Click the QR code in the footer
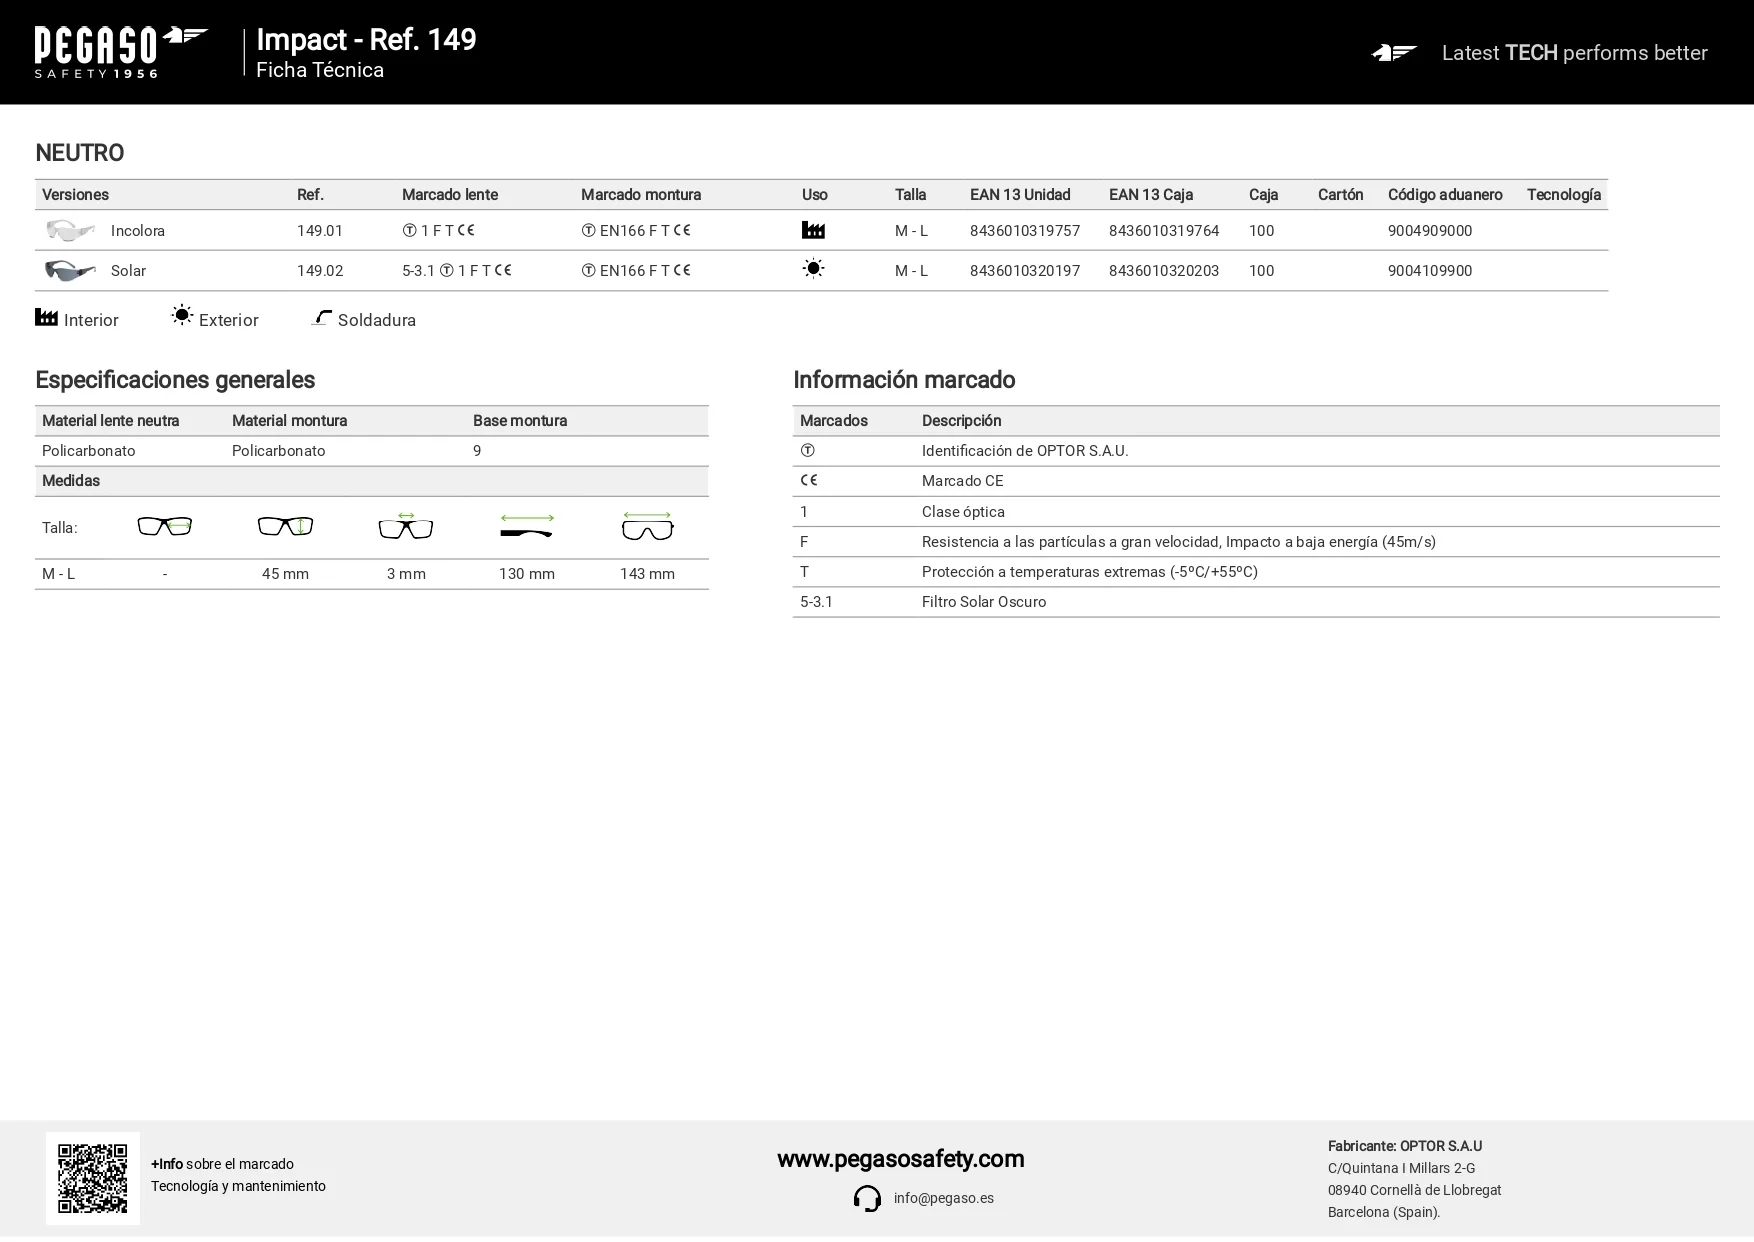Image resolution: width=1754 pixels, height=1242 pixels. click(93, 1178)
